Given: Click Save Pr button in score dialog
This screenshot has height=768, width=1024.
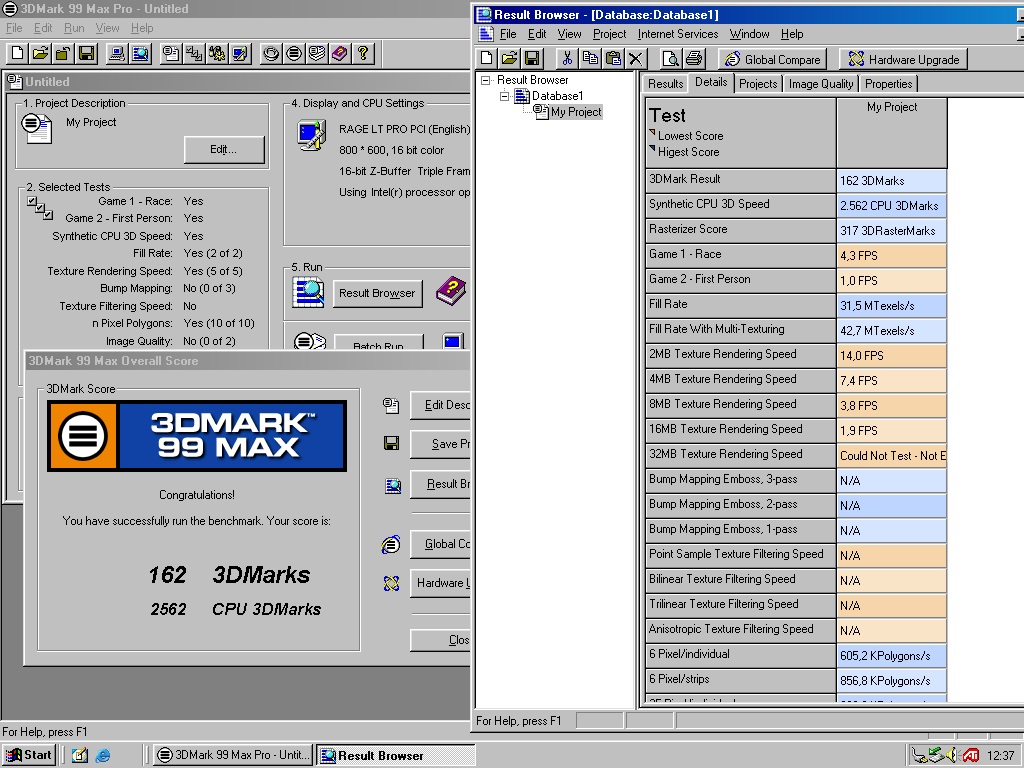Looking at the screenshot, I should [440, 444].
